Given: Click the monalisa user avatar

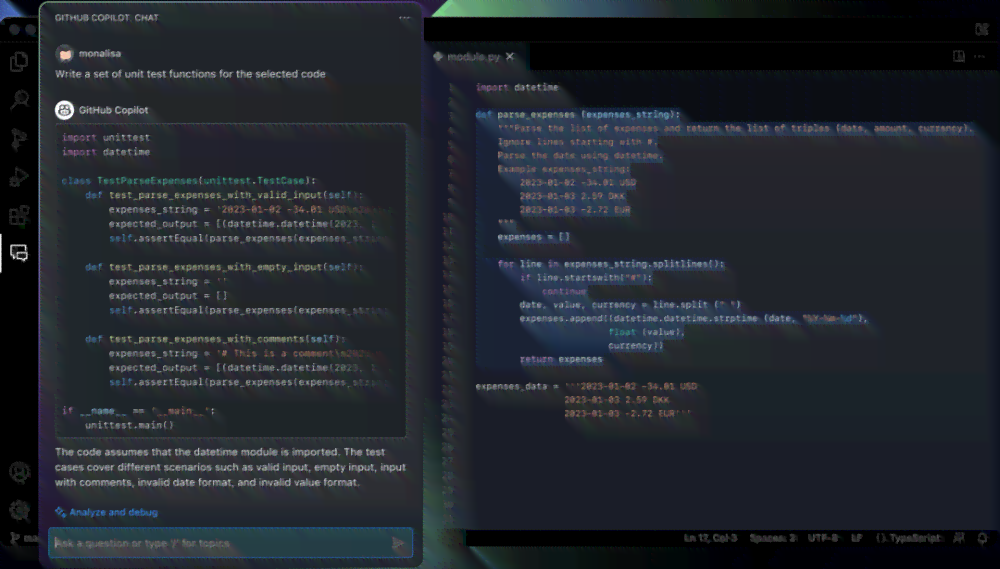Looking at the screenshot, I should coord(64,54).
